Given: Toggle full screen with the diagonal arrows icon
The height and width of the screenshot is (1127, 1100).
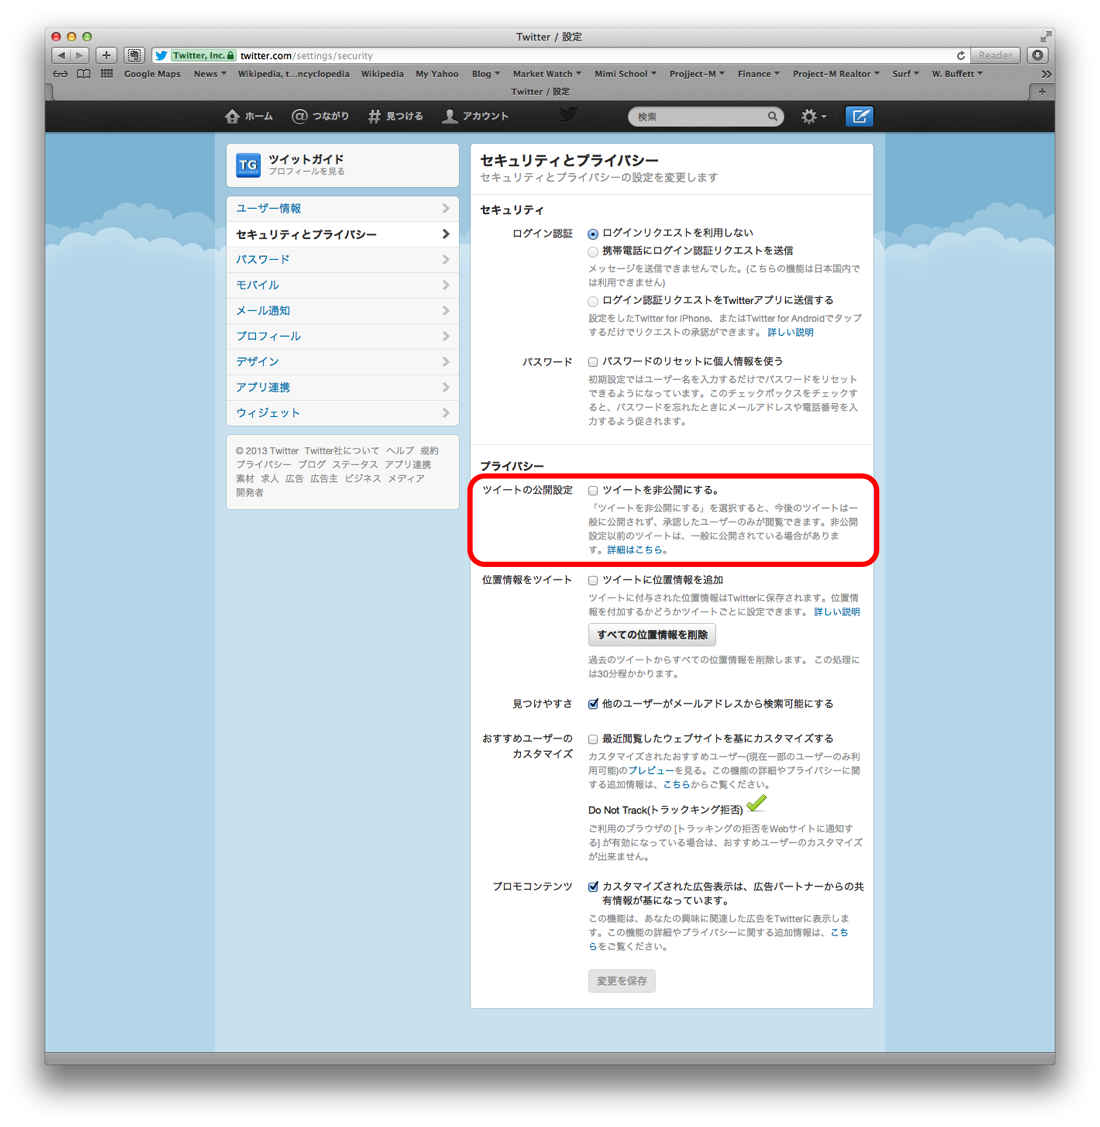Looking at the screenshot, I should 1046,37.
